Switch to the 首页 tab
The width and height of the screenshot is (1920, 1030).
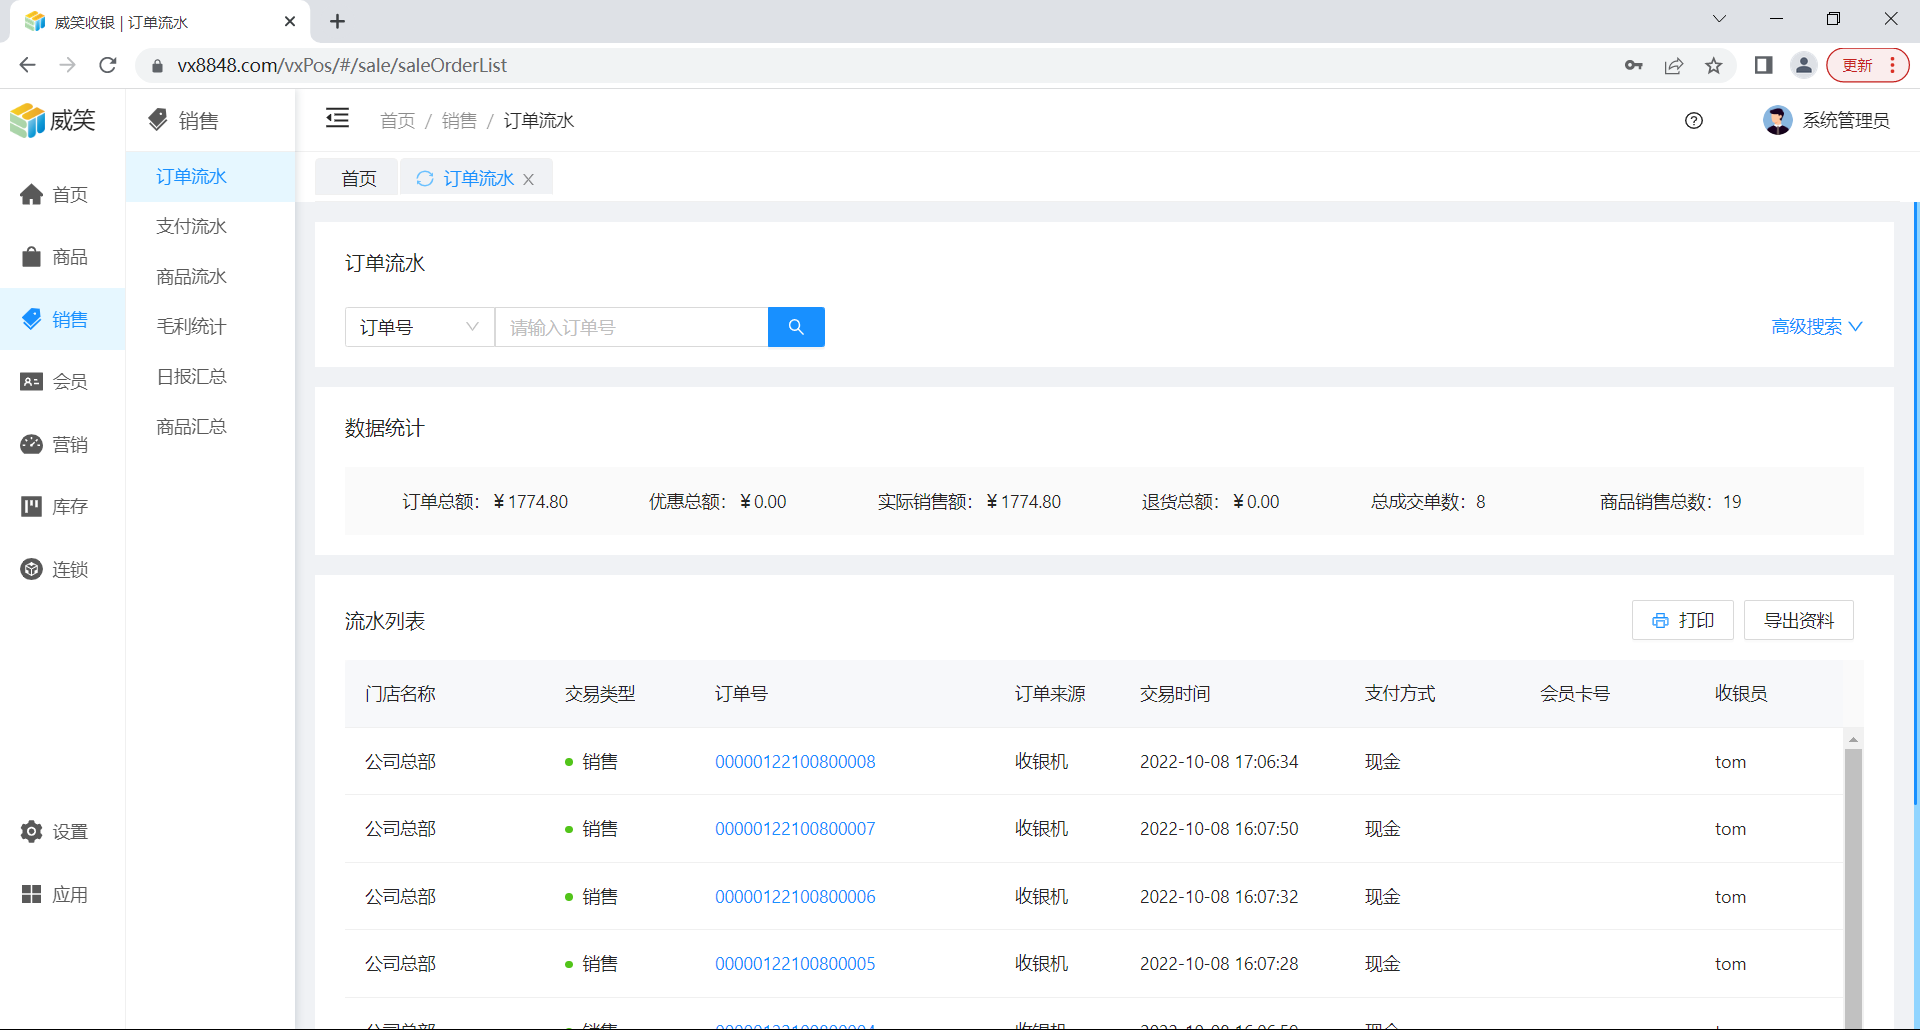pyautogui.click(x=358, y=179)
